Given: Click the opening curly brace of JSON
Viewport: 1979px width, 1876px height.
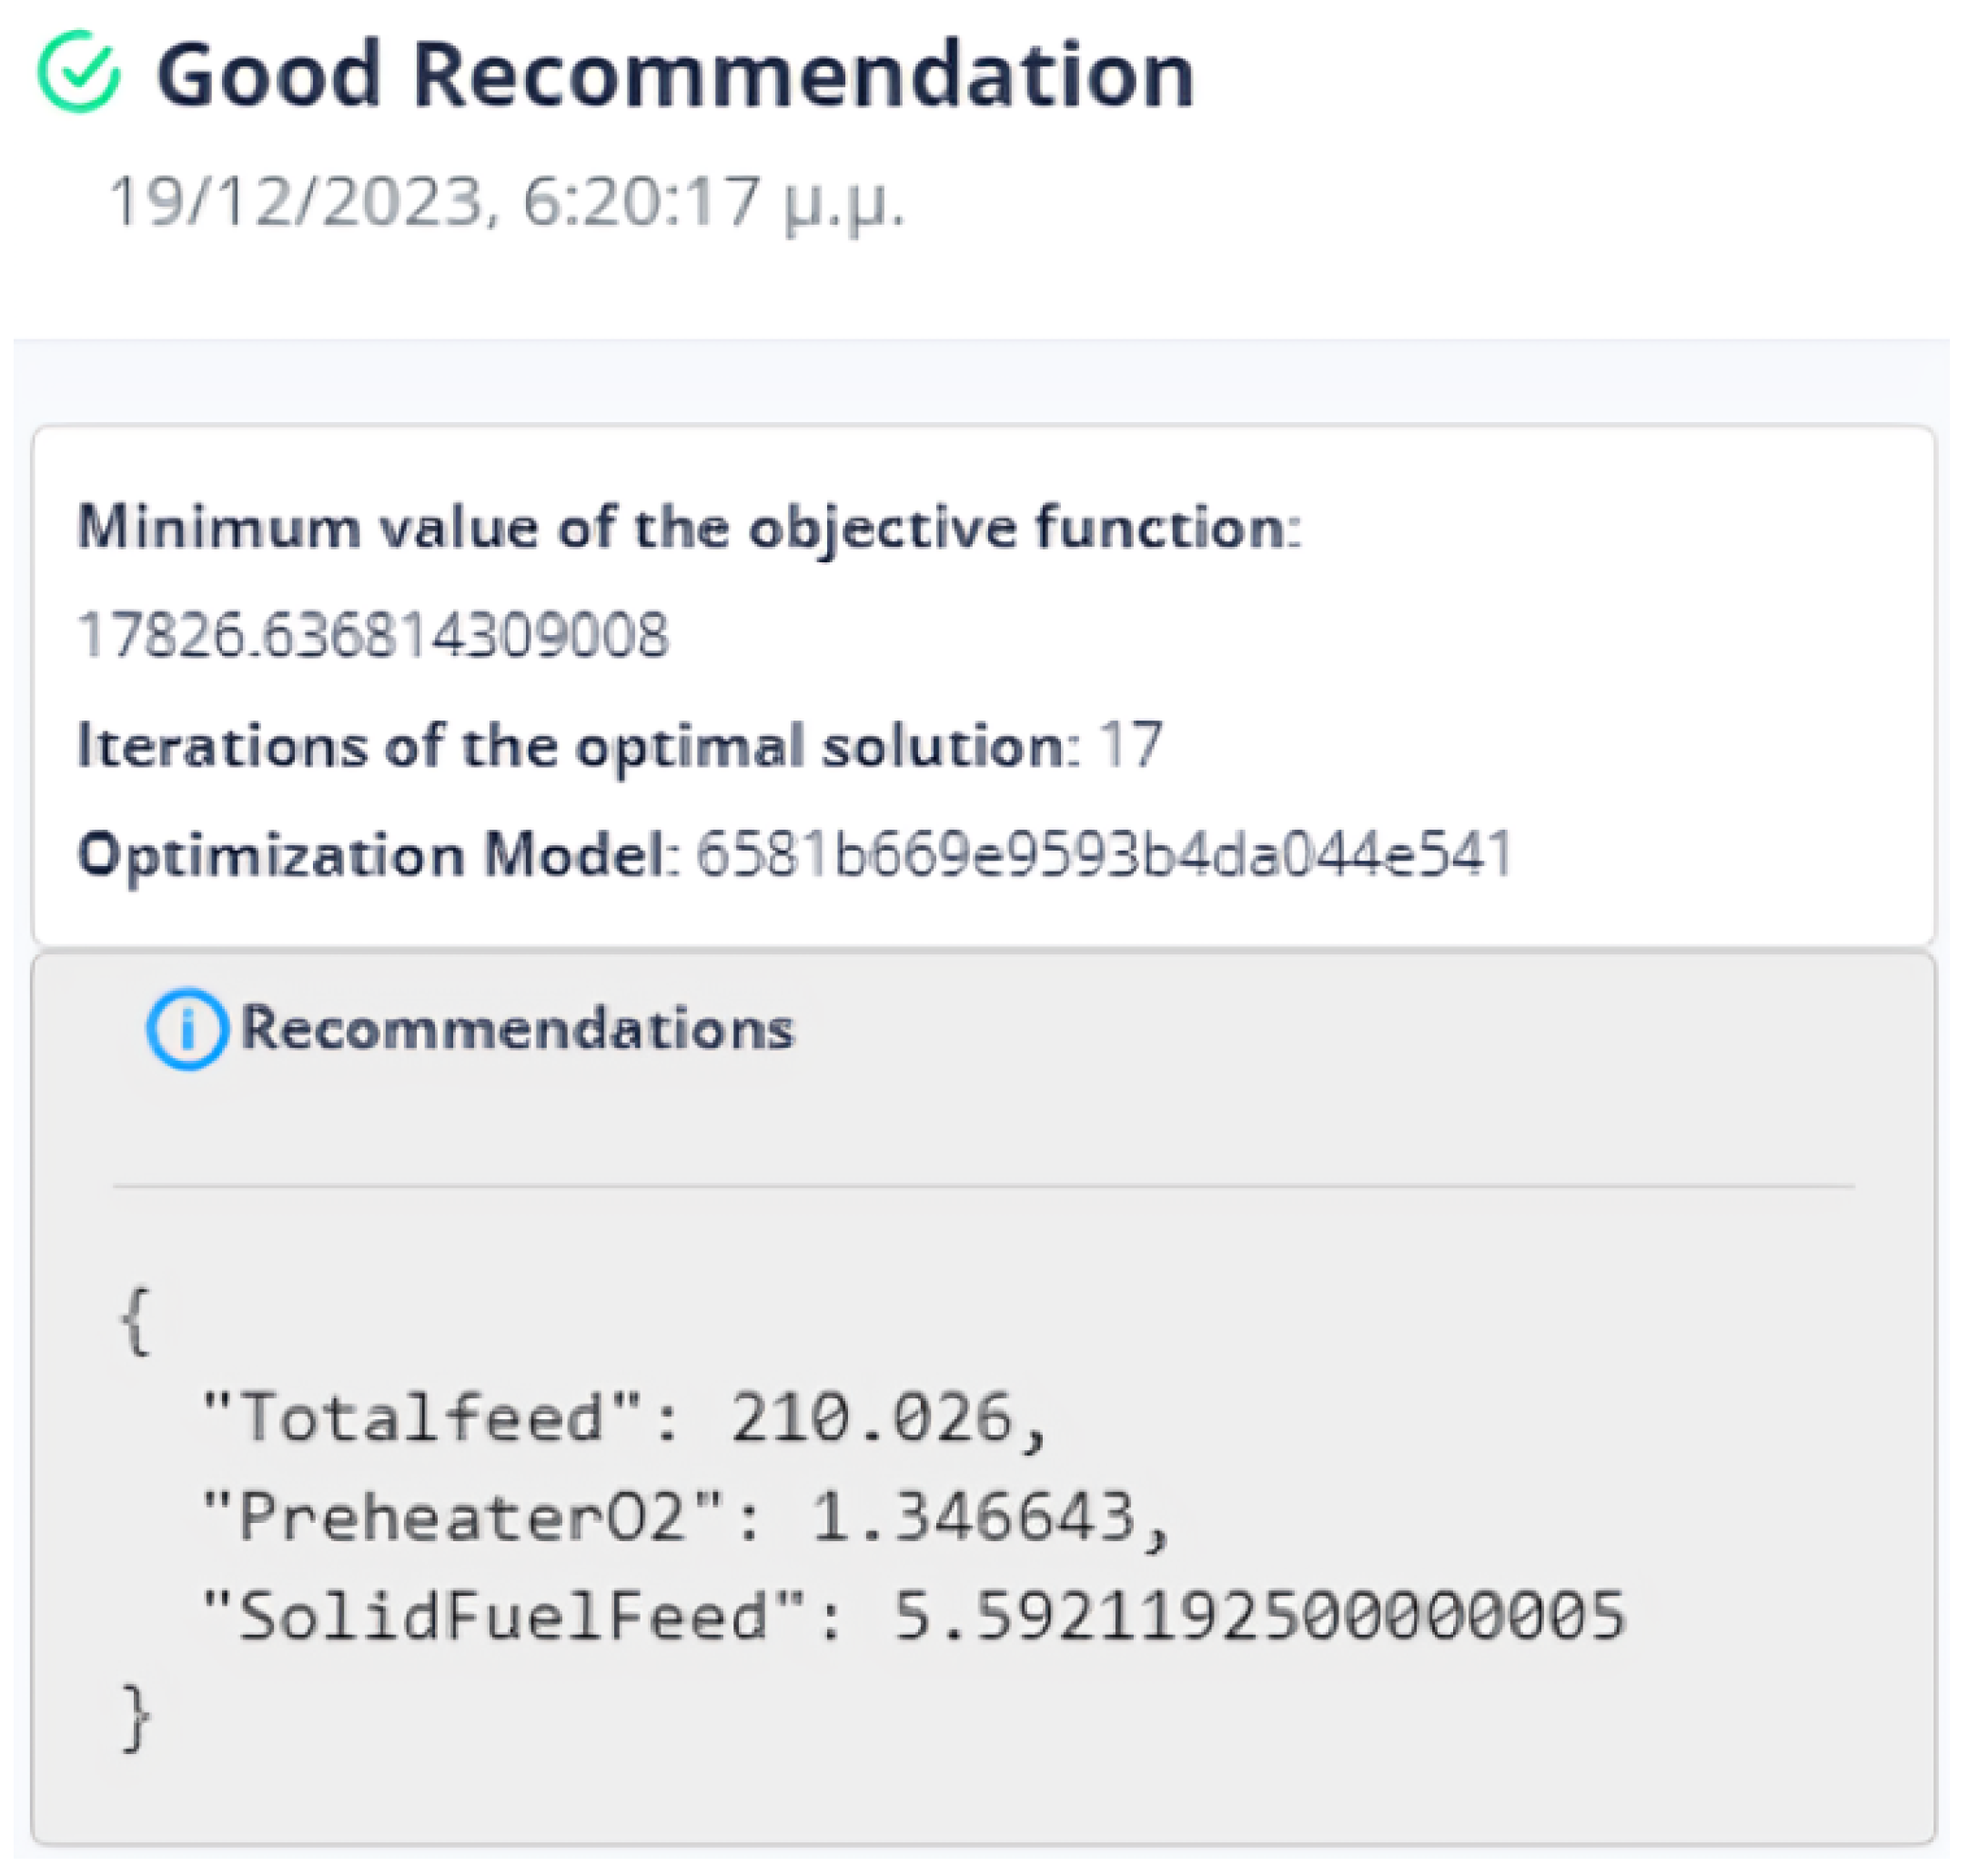Looking at the screenshot, I should [x=136, y=1321].
